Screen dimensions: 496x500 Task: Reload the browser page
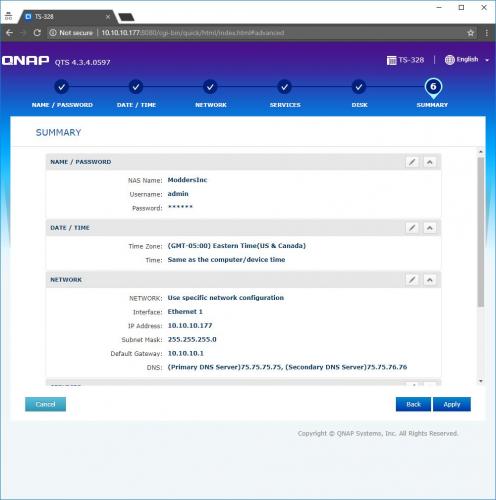coord(37,33)
